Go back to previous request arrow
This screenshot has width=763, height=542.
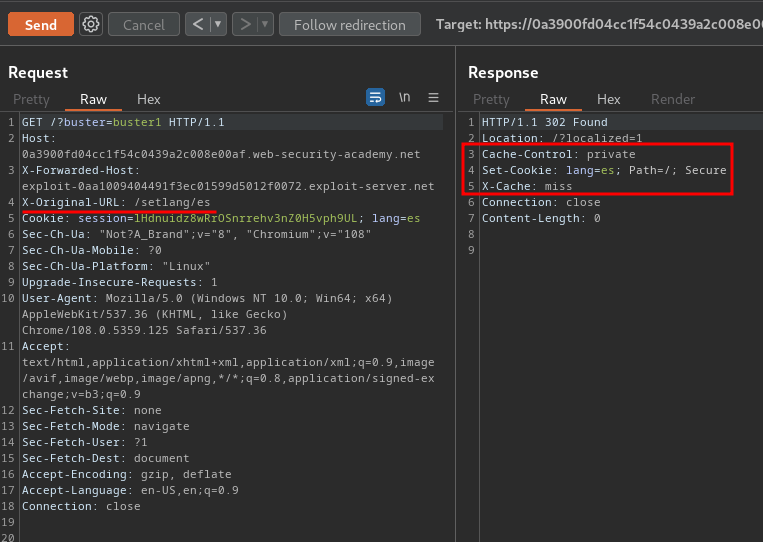(x=198, y=24)
